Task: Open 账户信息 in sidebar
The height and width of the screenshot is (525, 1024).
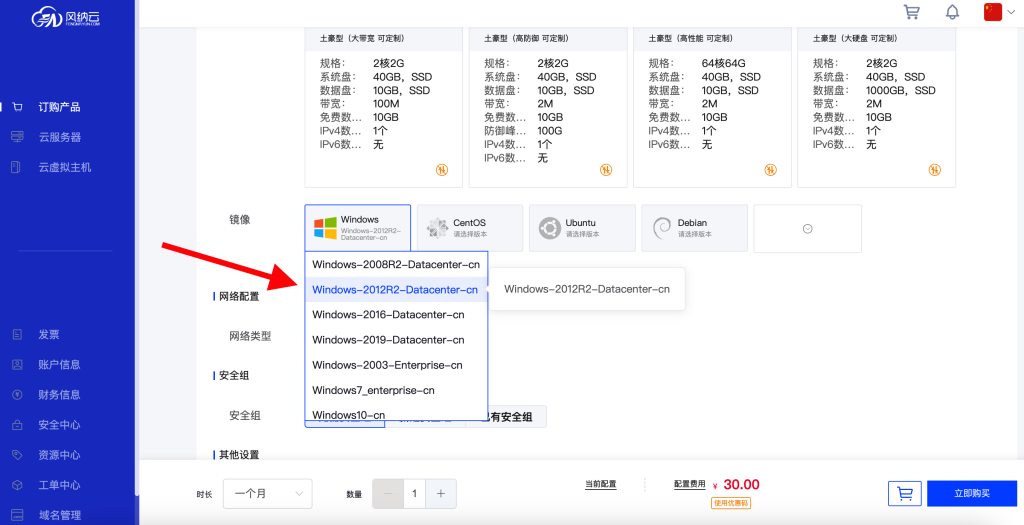Action: click(x=59, y=364)
